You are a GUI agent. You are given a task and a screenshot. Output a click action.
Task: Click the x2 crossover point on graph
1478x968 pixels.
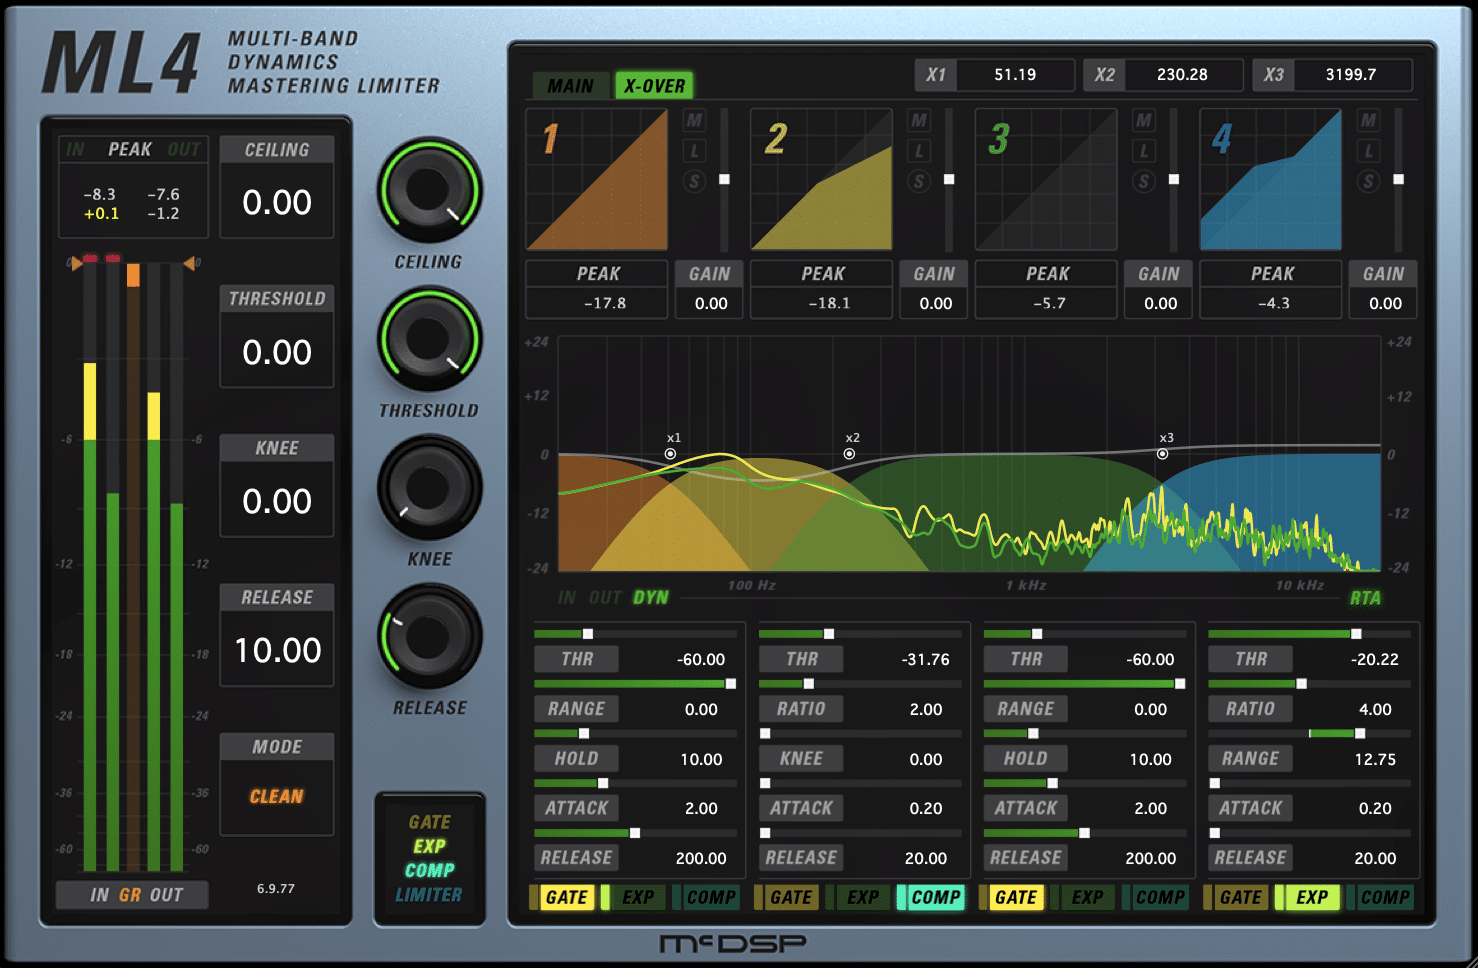coord(849,454)
